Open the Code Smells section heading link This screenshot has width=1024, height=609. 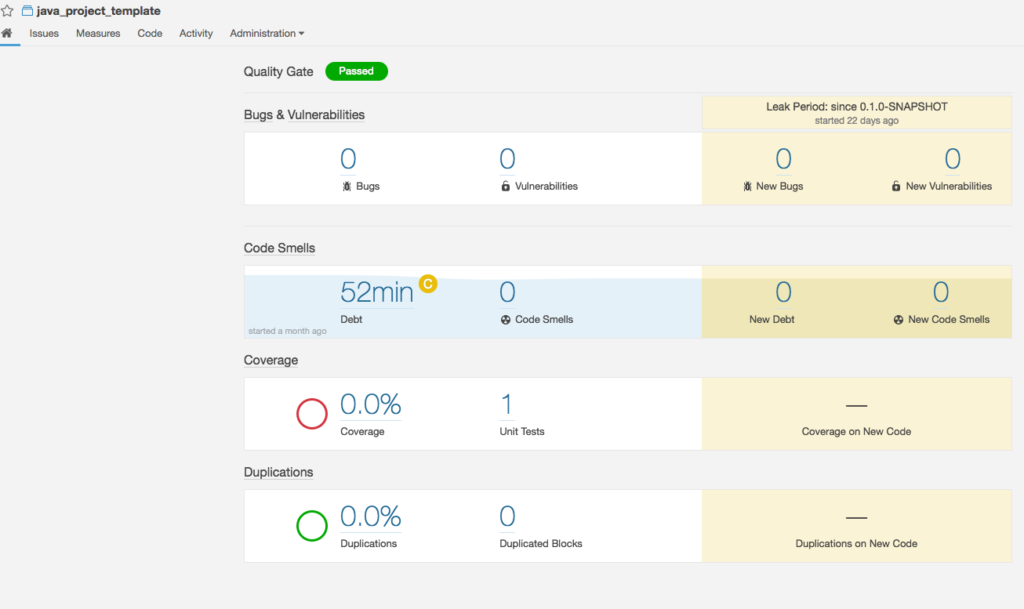[280, 248]
